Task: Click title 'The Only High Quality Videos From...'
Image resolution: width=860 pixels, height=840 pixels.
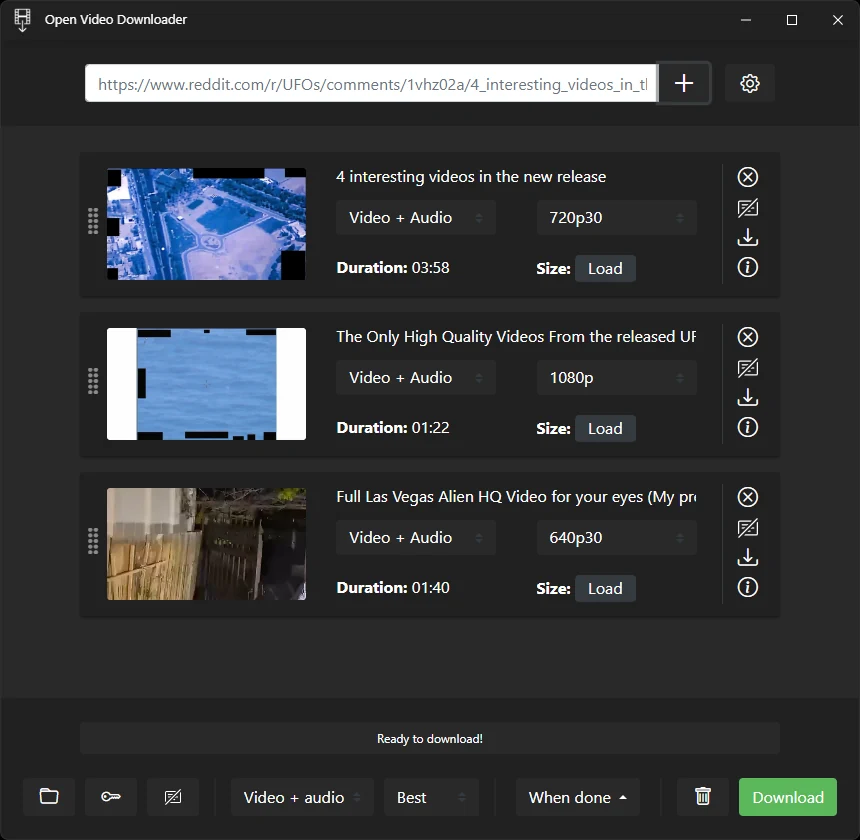Action: pos(516,337)
